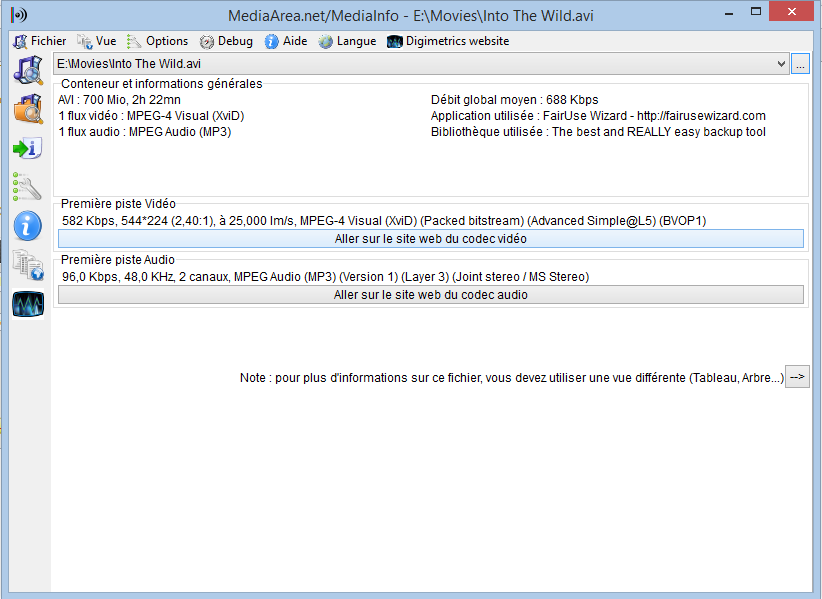Click 'Aller sur le site web du codec audio'
Image resolution: width=822 pixels, height=599 pixels.
tap(430, 295)
